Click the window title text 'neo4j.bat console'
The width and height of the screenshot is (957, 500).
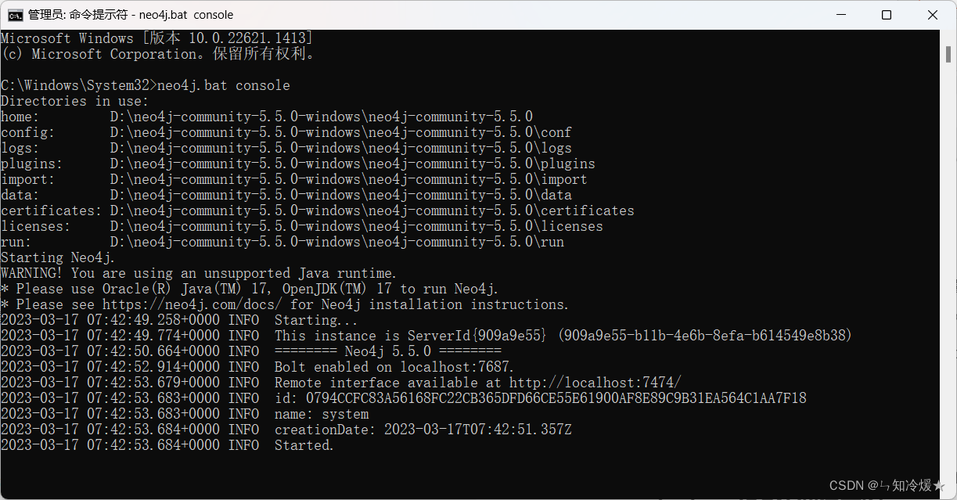pyautogui.click(x=186, y=15)
